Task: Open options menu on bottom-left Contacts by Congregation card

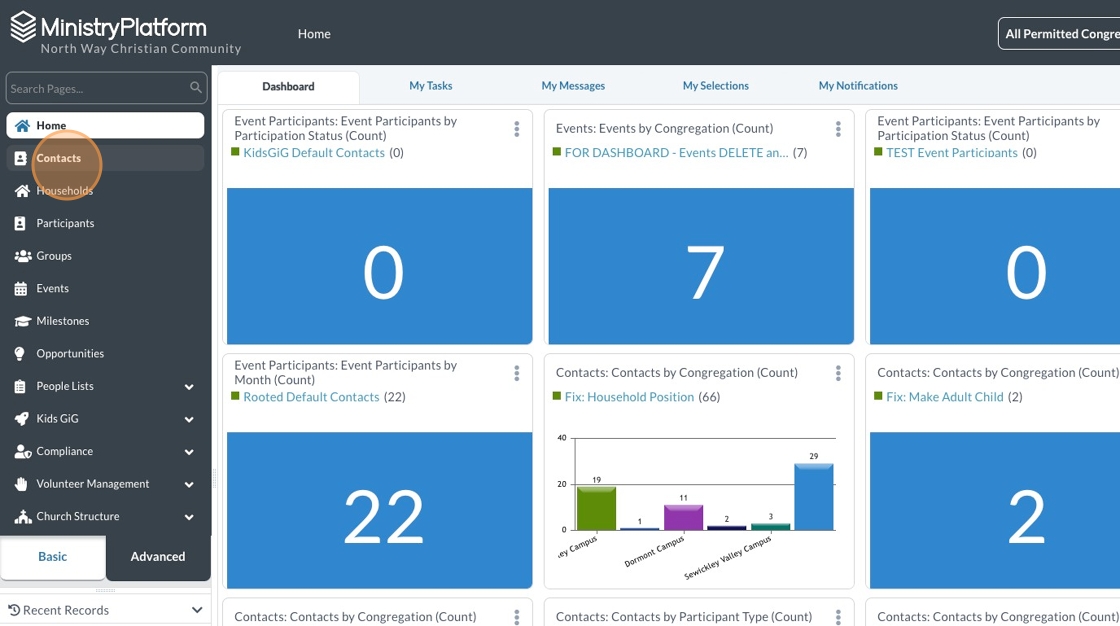Action: click(x=516, y=617)
